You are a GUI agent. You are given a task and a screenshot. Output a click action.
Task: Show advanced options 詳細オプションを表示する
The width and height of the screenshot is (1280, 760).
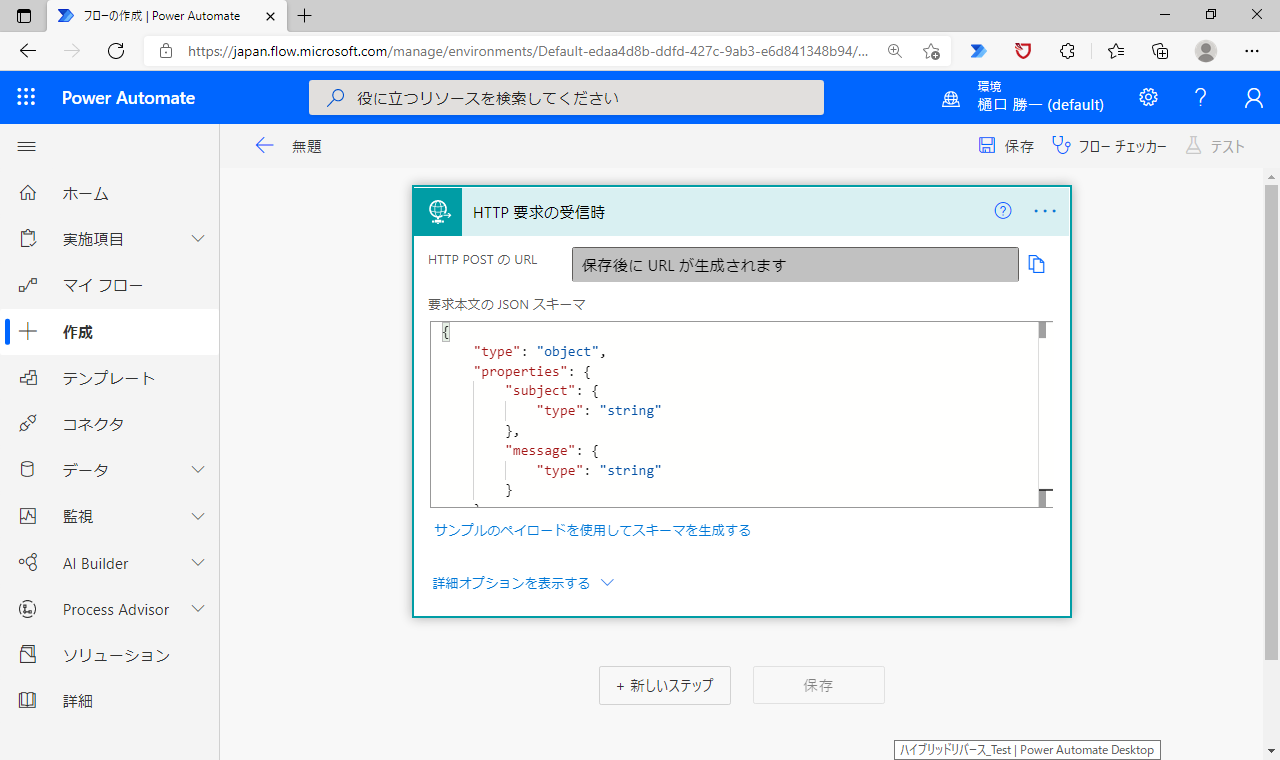[523, 583]
